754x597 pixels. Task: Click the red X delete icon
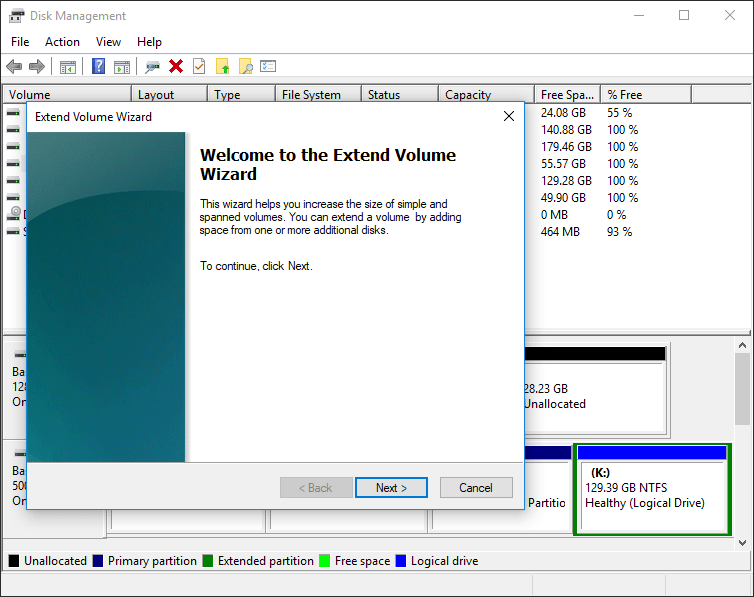click(x=176, y=66)
